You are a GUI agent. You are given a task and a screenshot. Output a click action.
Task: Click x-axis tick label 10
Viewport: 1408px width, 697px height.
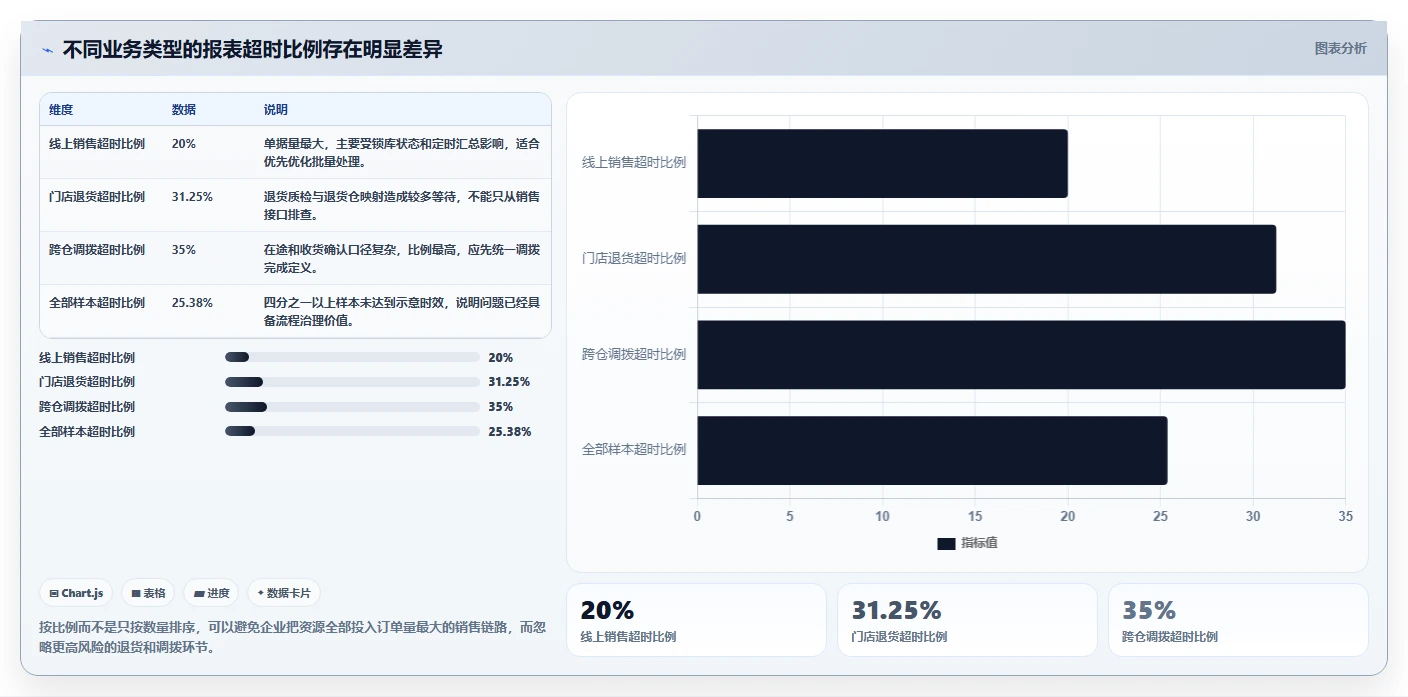click(x=882, y=516)
